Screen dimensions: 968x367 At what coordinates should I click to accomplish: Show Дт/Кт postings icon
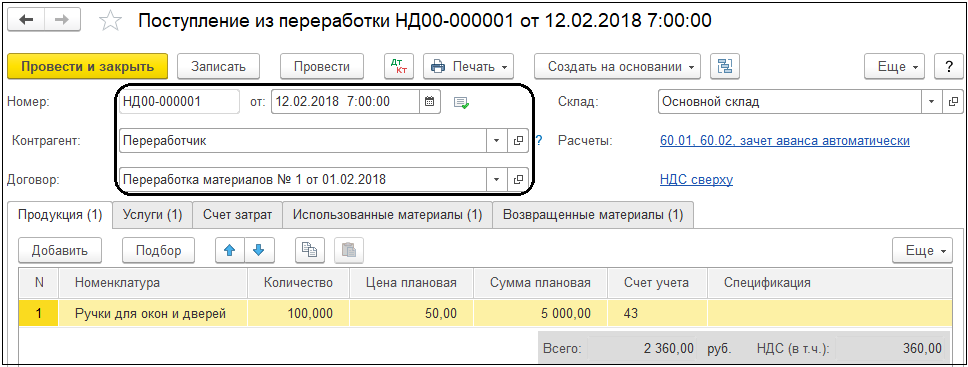pyautogui.click(x=399, y=66)
